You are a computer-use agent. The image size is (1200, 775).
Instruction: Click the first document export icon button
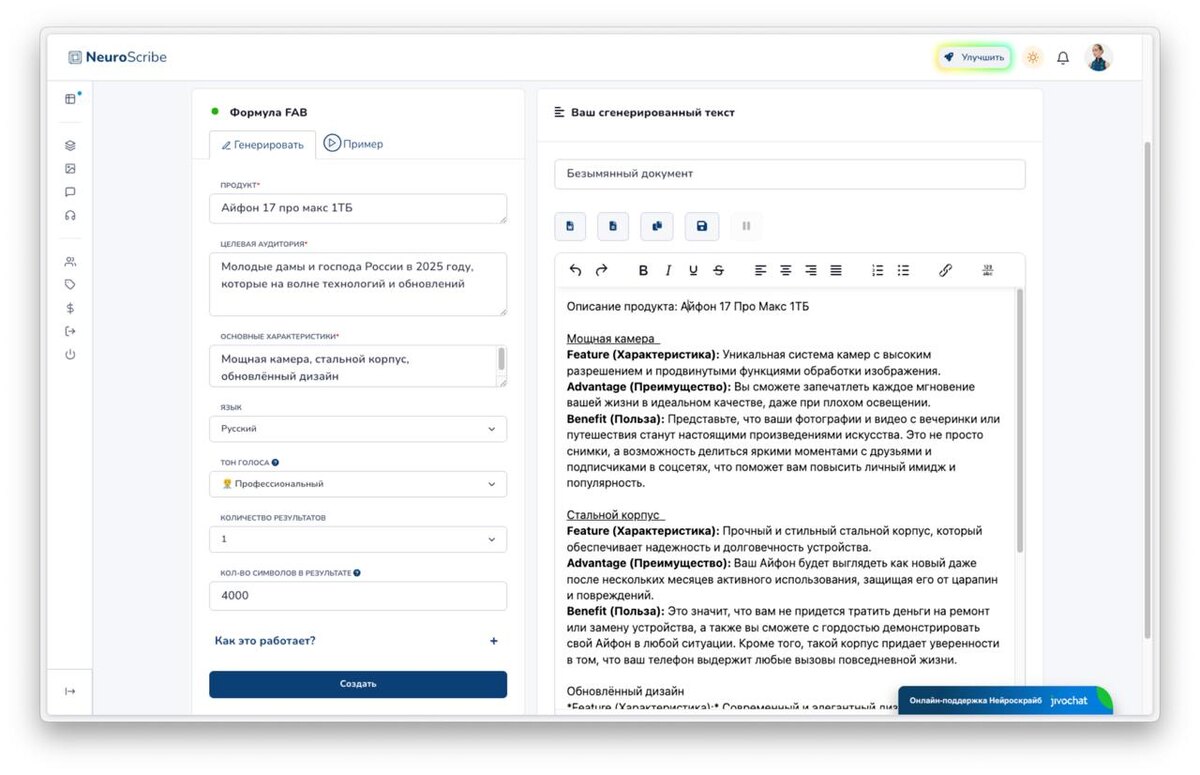[570, 226]
